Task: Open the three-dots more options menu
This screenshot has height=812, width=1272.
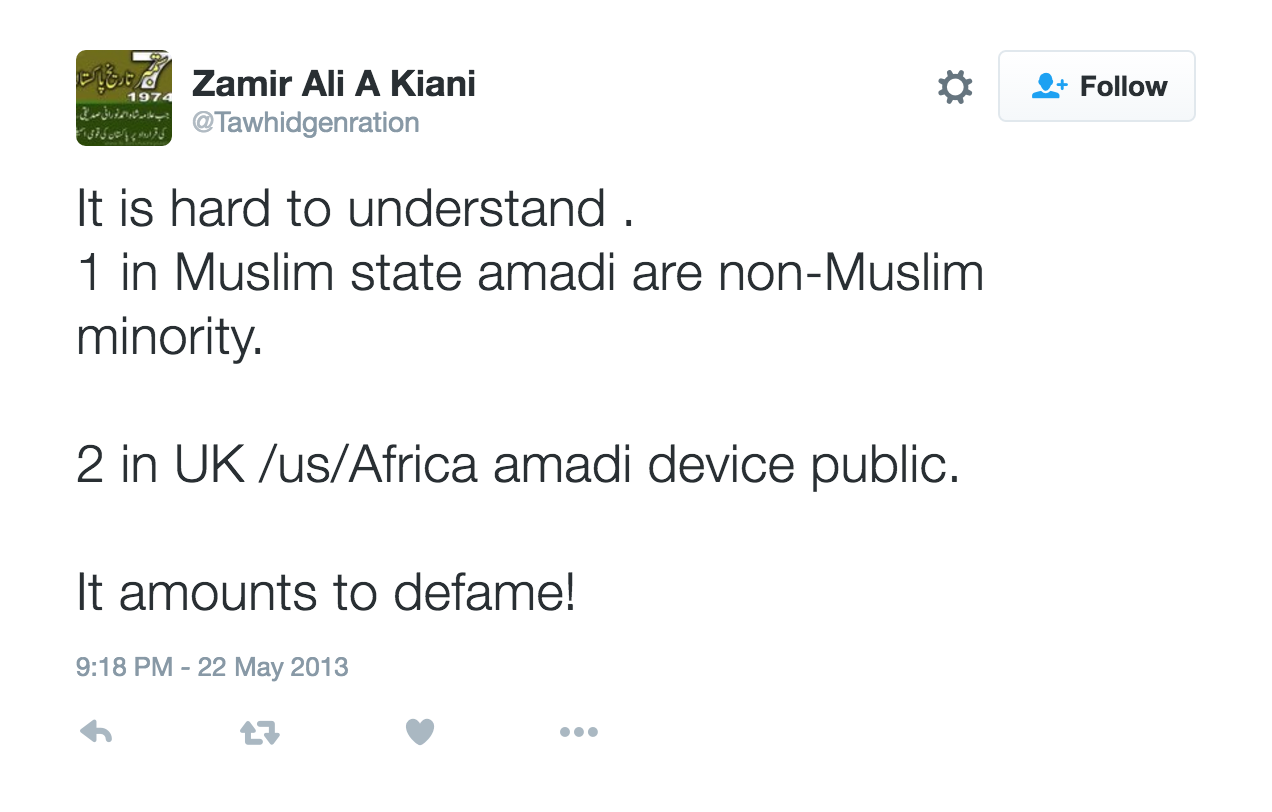Action: [x=578, y=733]
